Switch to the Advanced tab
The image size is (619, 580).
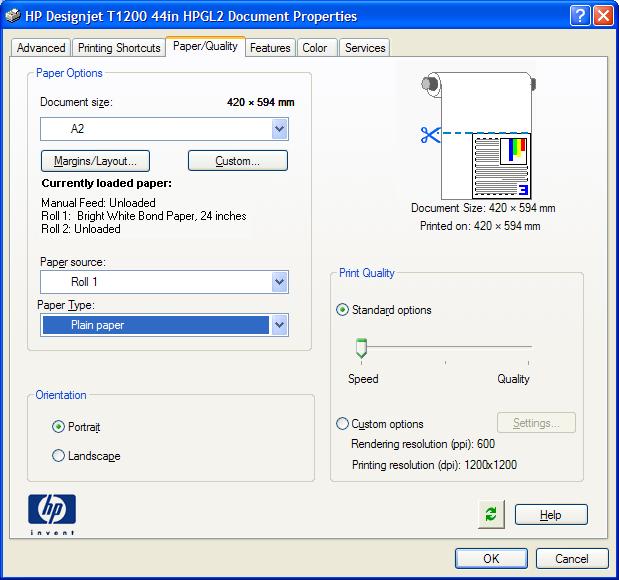tap(41, 48)
